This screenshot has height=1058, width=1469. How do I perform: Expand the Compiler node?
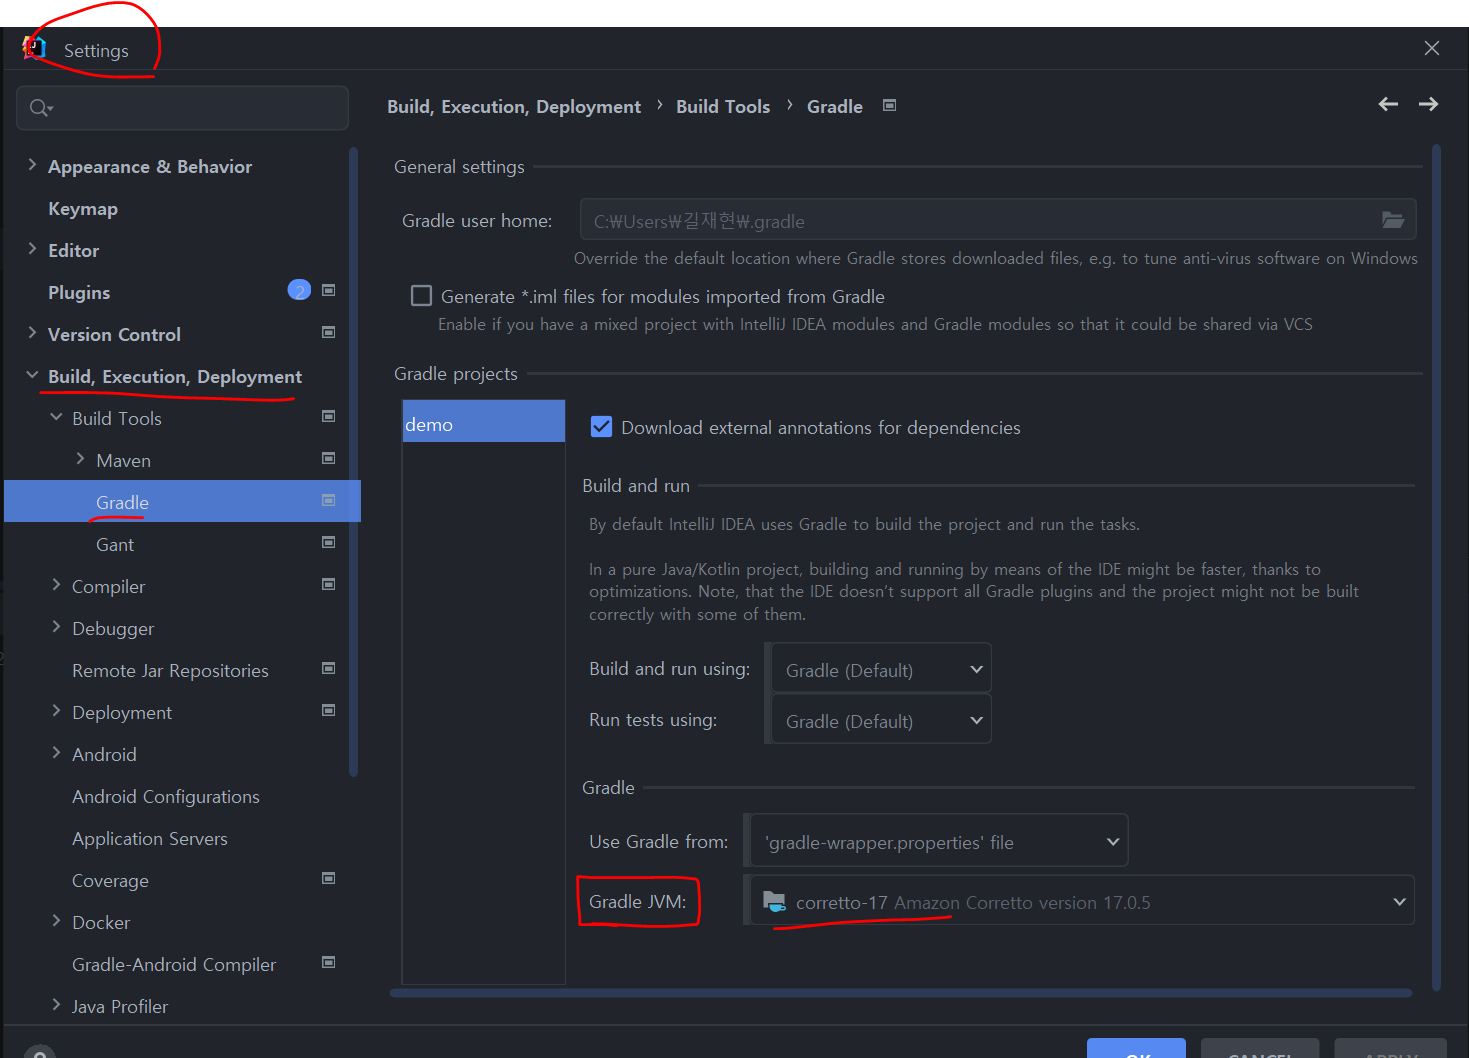[x=56, y=585]
